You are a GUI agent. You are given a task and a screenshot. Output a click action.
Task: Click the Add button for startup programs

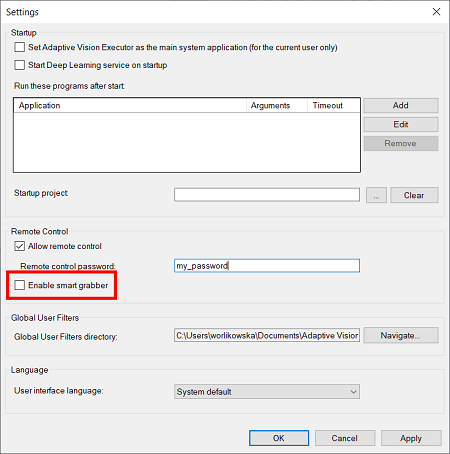401,105
